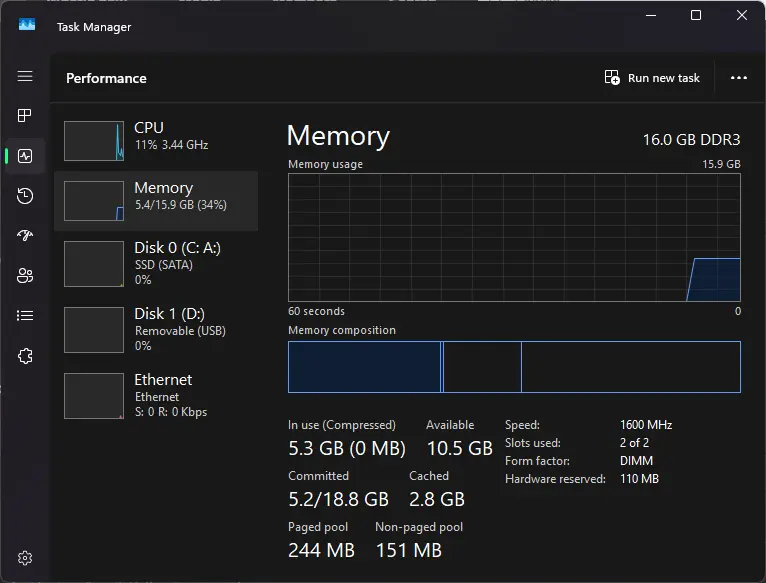Click Run new task button
The image size is (766, 583).
[652, 78]
